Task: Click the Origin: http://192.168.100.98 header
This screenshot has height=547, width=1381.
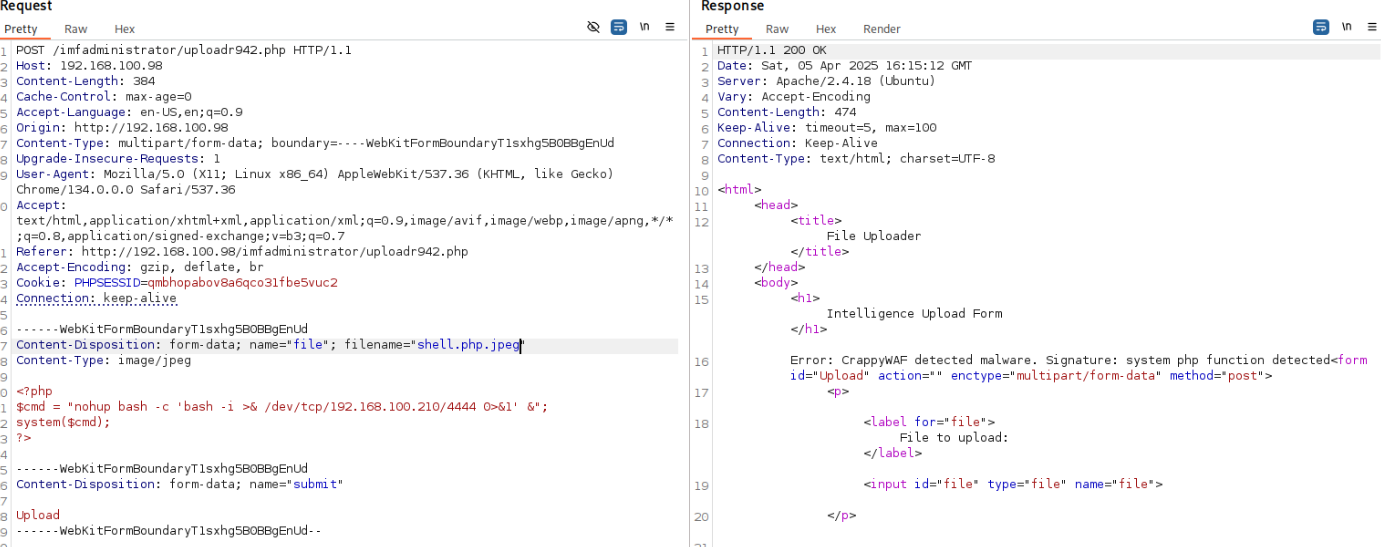Action: pos(122,128)
